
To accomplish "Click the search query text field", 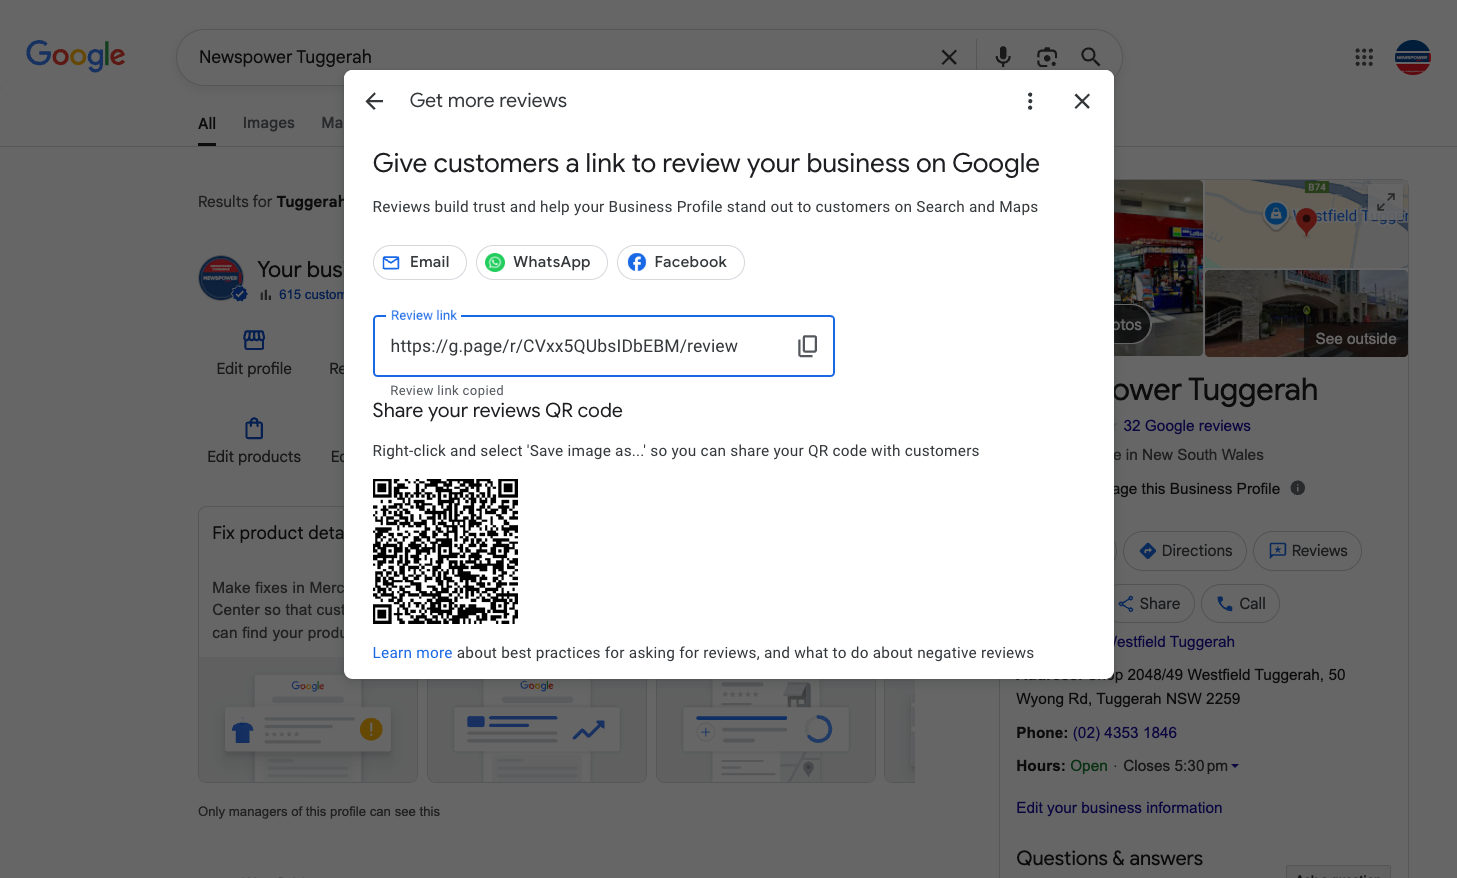I will tap(560, 57).
